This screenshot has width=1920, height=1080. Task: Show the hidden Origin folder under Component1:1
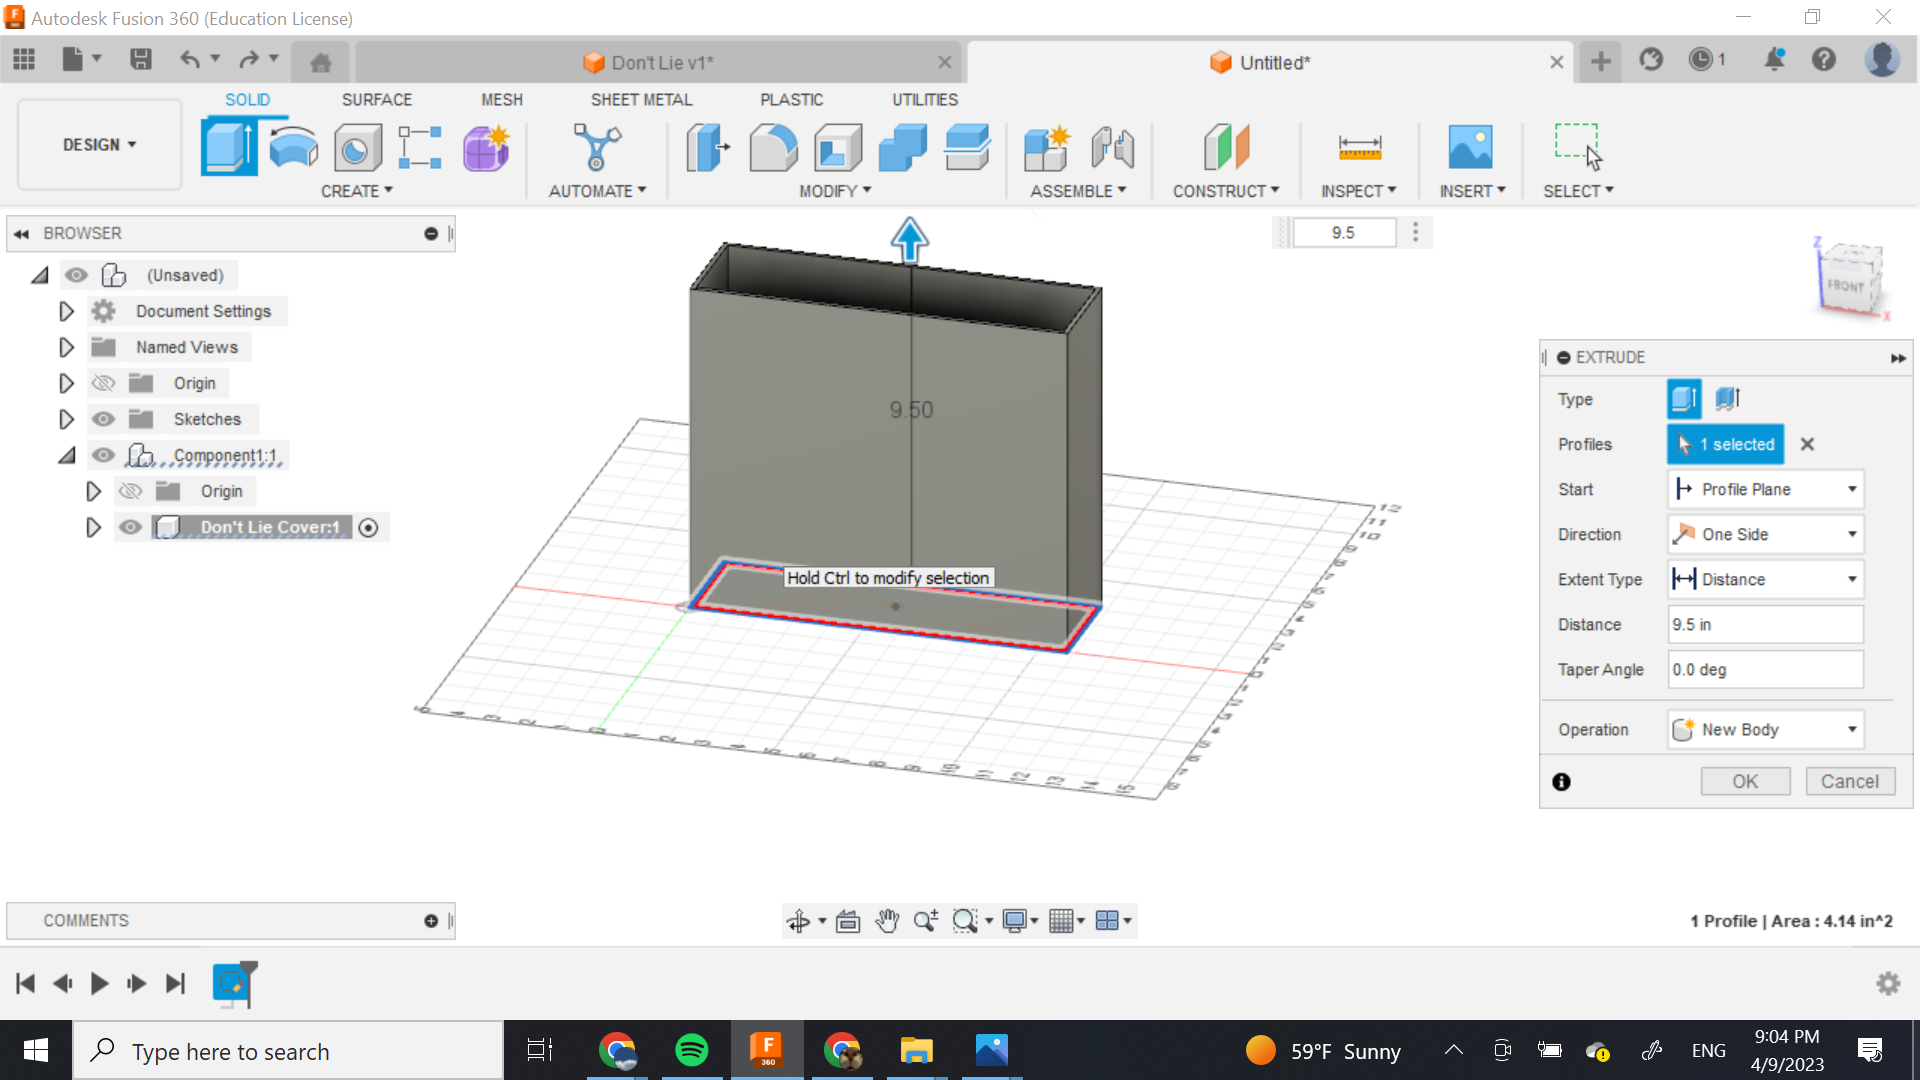pyautogui.click(x=130, y=491)
